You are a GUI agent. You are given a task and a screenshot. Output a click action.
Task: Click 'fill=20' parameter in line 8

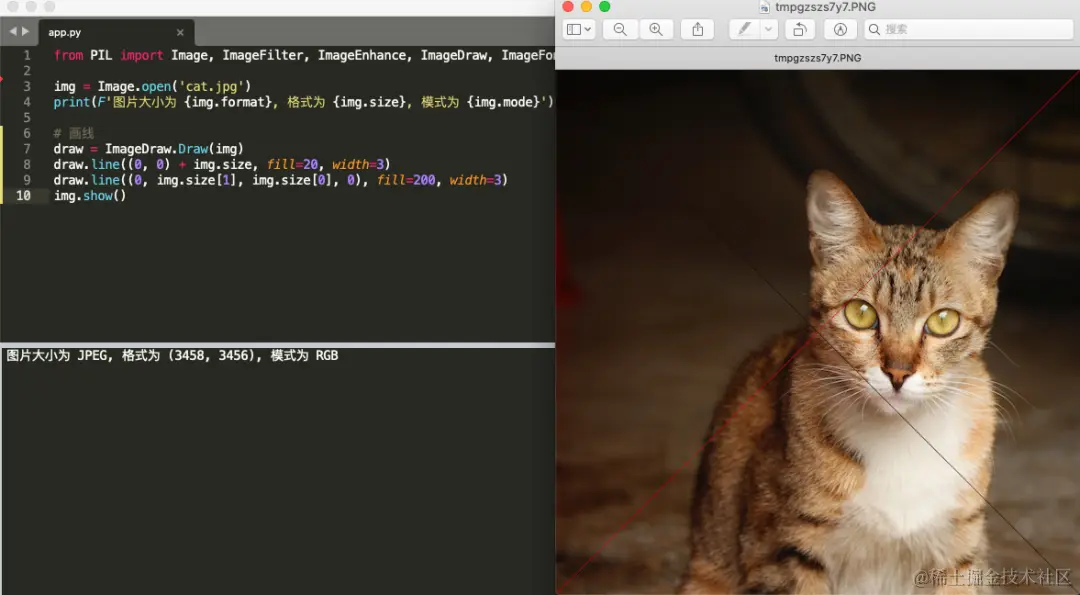[293, 165]
